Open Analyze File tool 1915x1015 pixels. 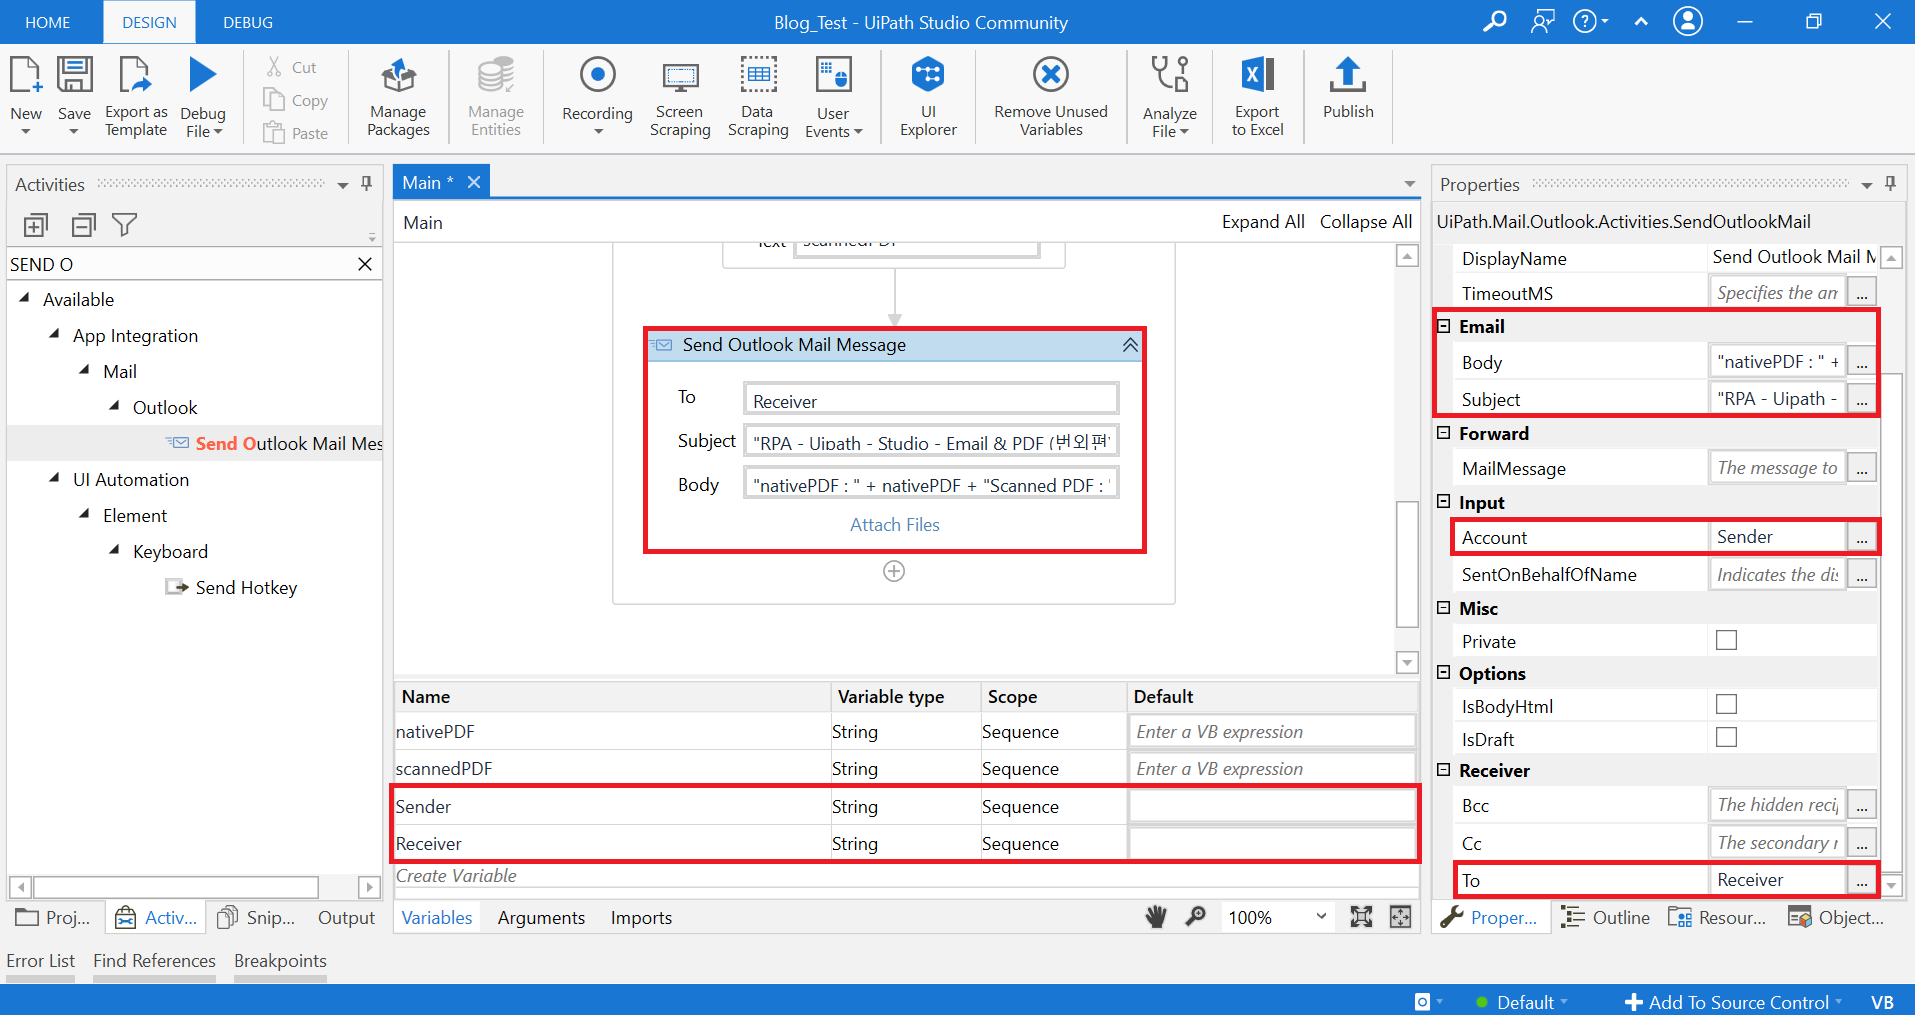point(1170,97)
